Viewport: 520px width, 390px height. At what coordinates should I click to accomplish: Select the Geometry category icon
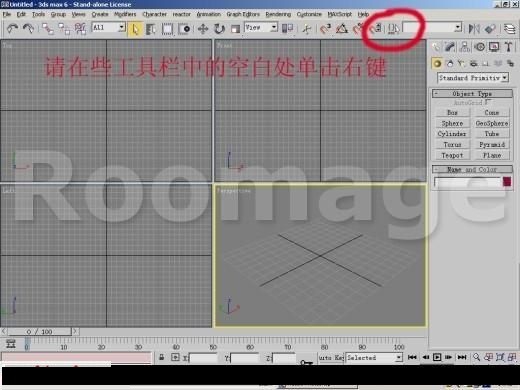[x=437, y=63]
